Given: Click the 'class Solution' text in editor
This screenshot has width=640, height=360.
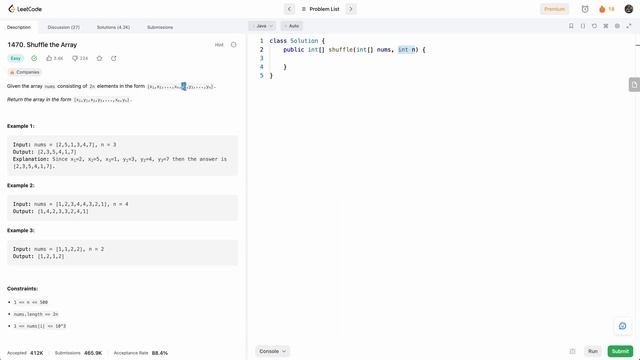Looking at the screenshot, I should (x=293, y=41).
